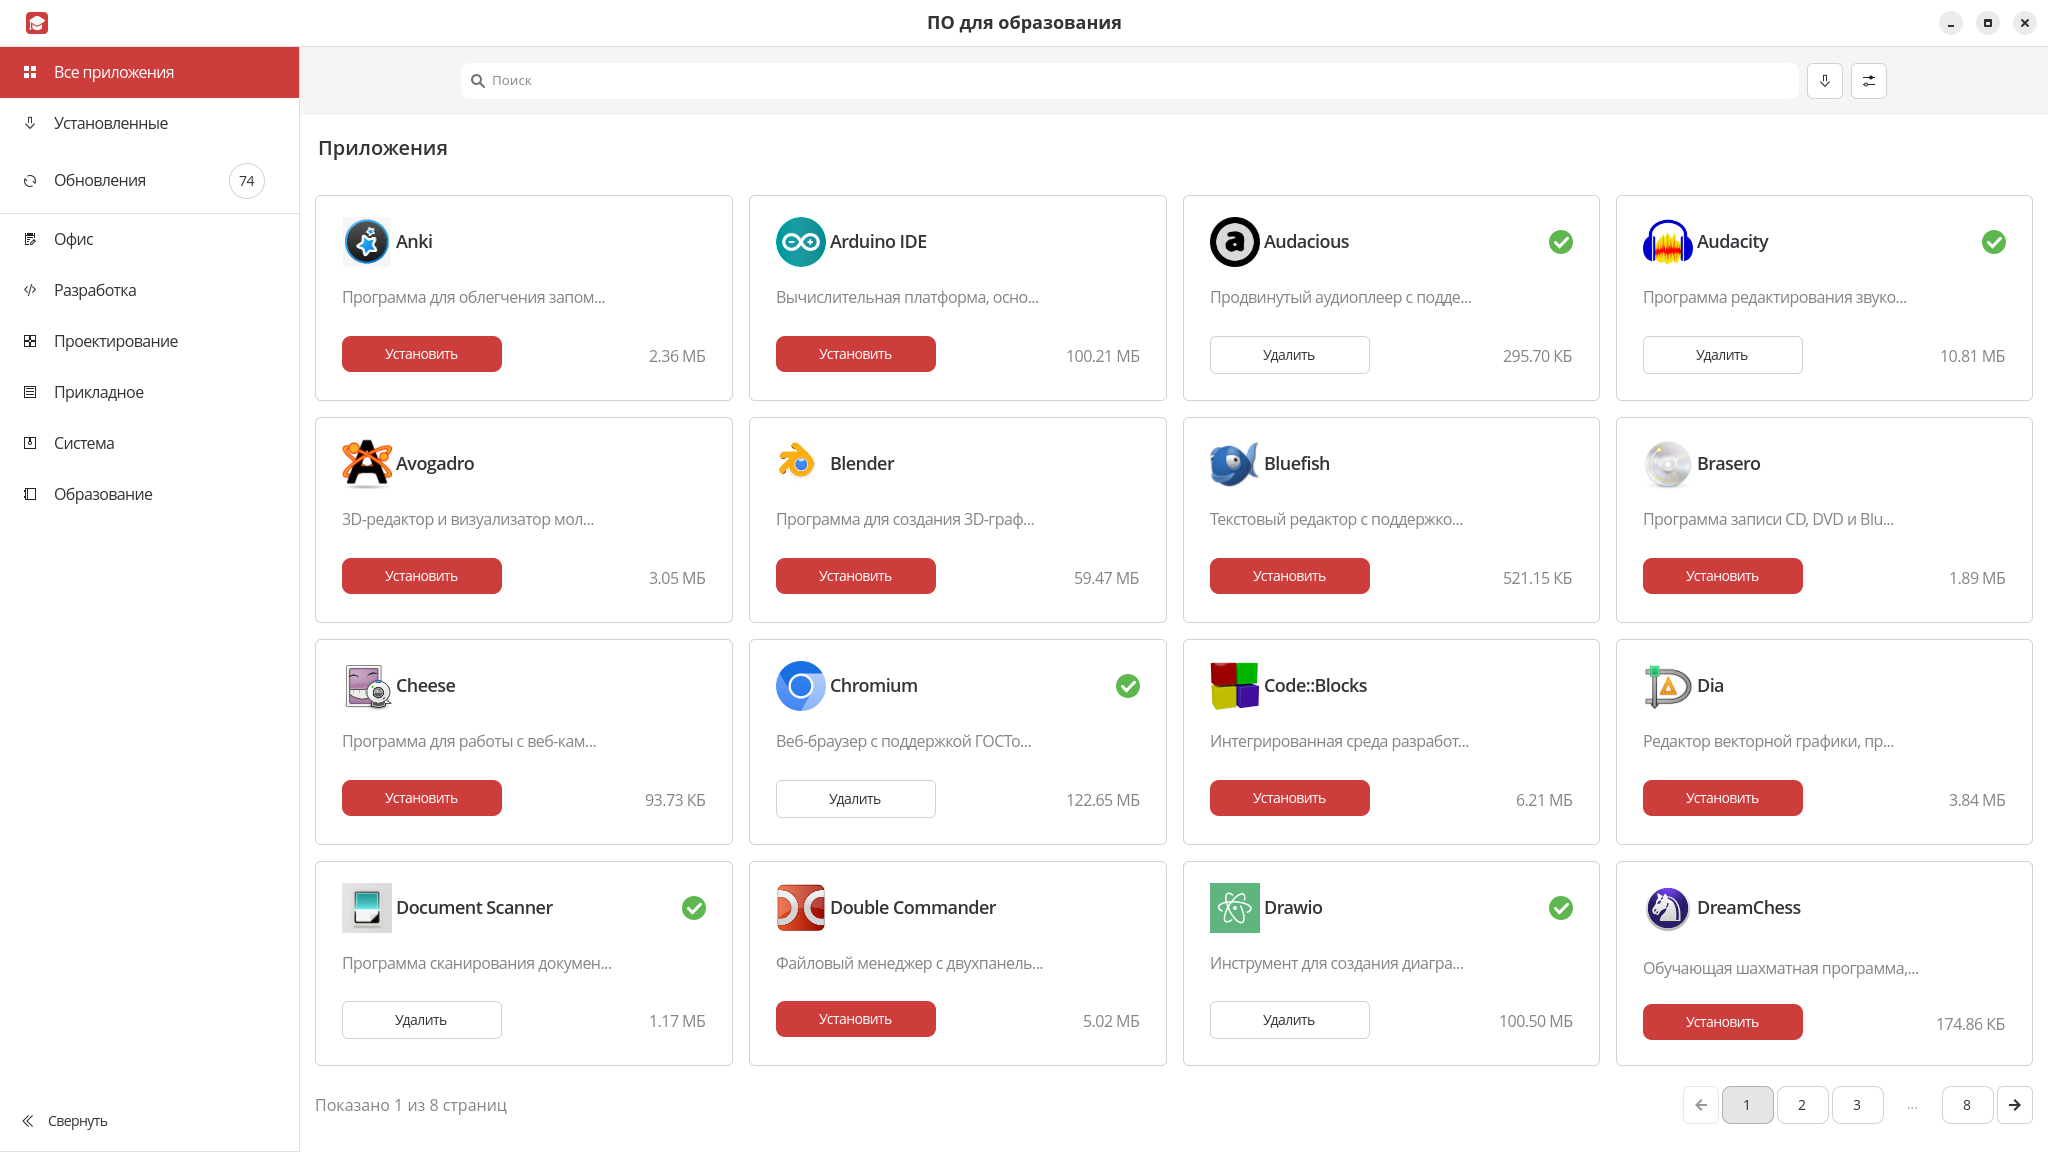
Task: Collapse the sidebar with Свернуть
Action: click(x=65, y=1121)
